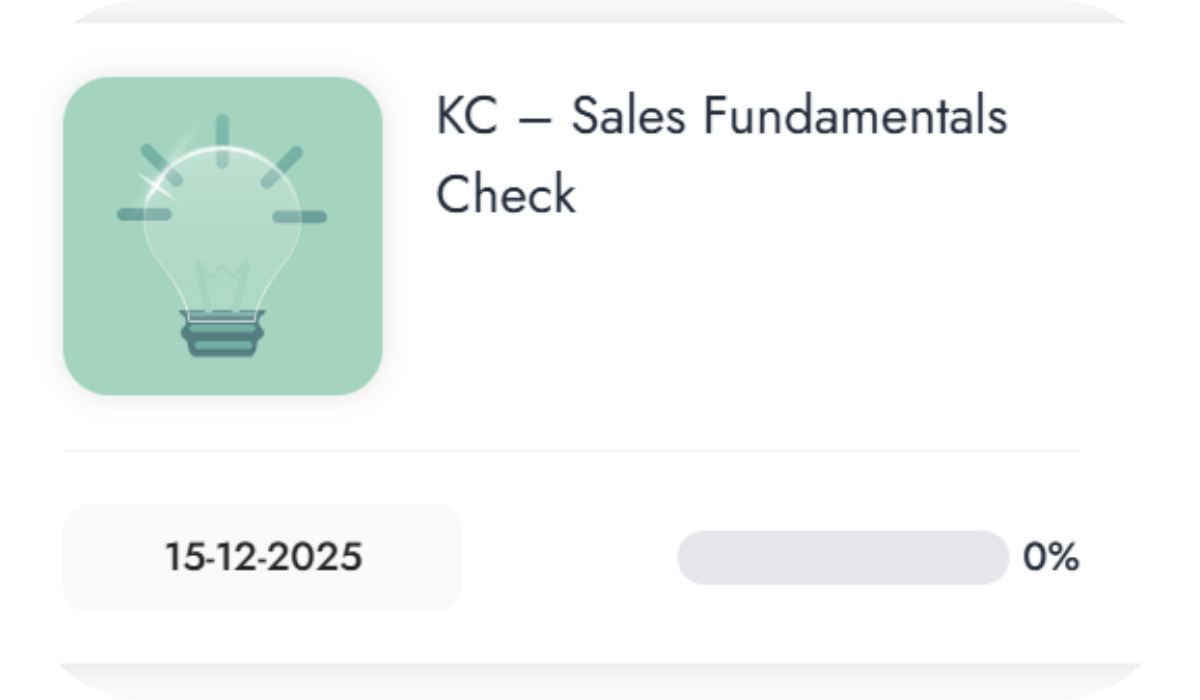
Task: Click the word "Fundamentals" in the title
Action: point(855,117)
